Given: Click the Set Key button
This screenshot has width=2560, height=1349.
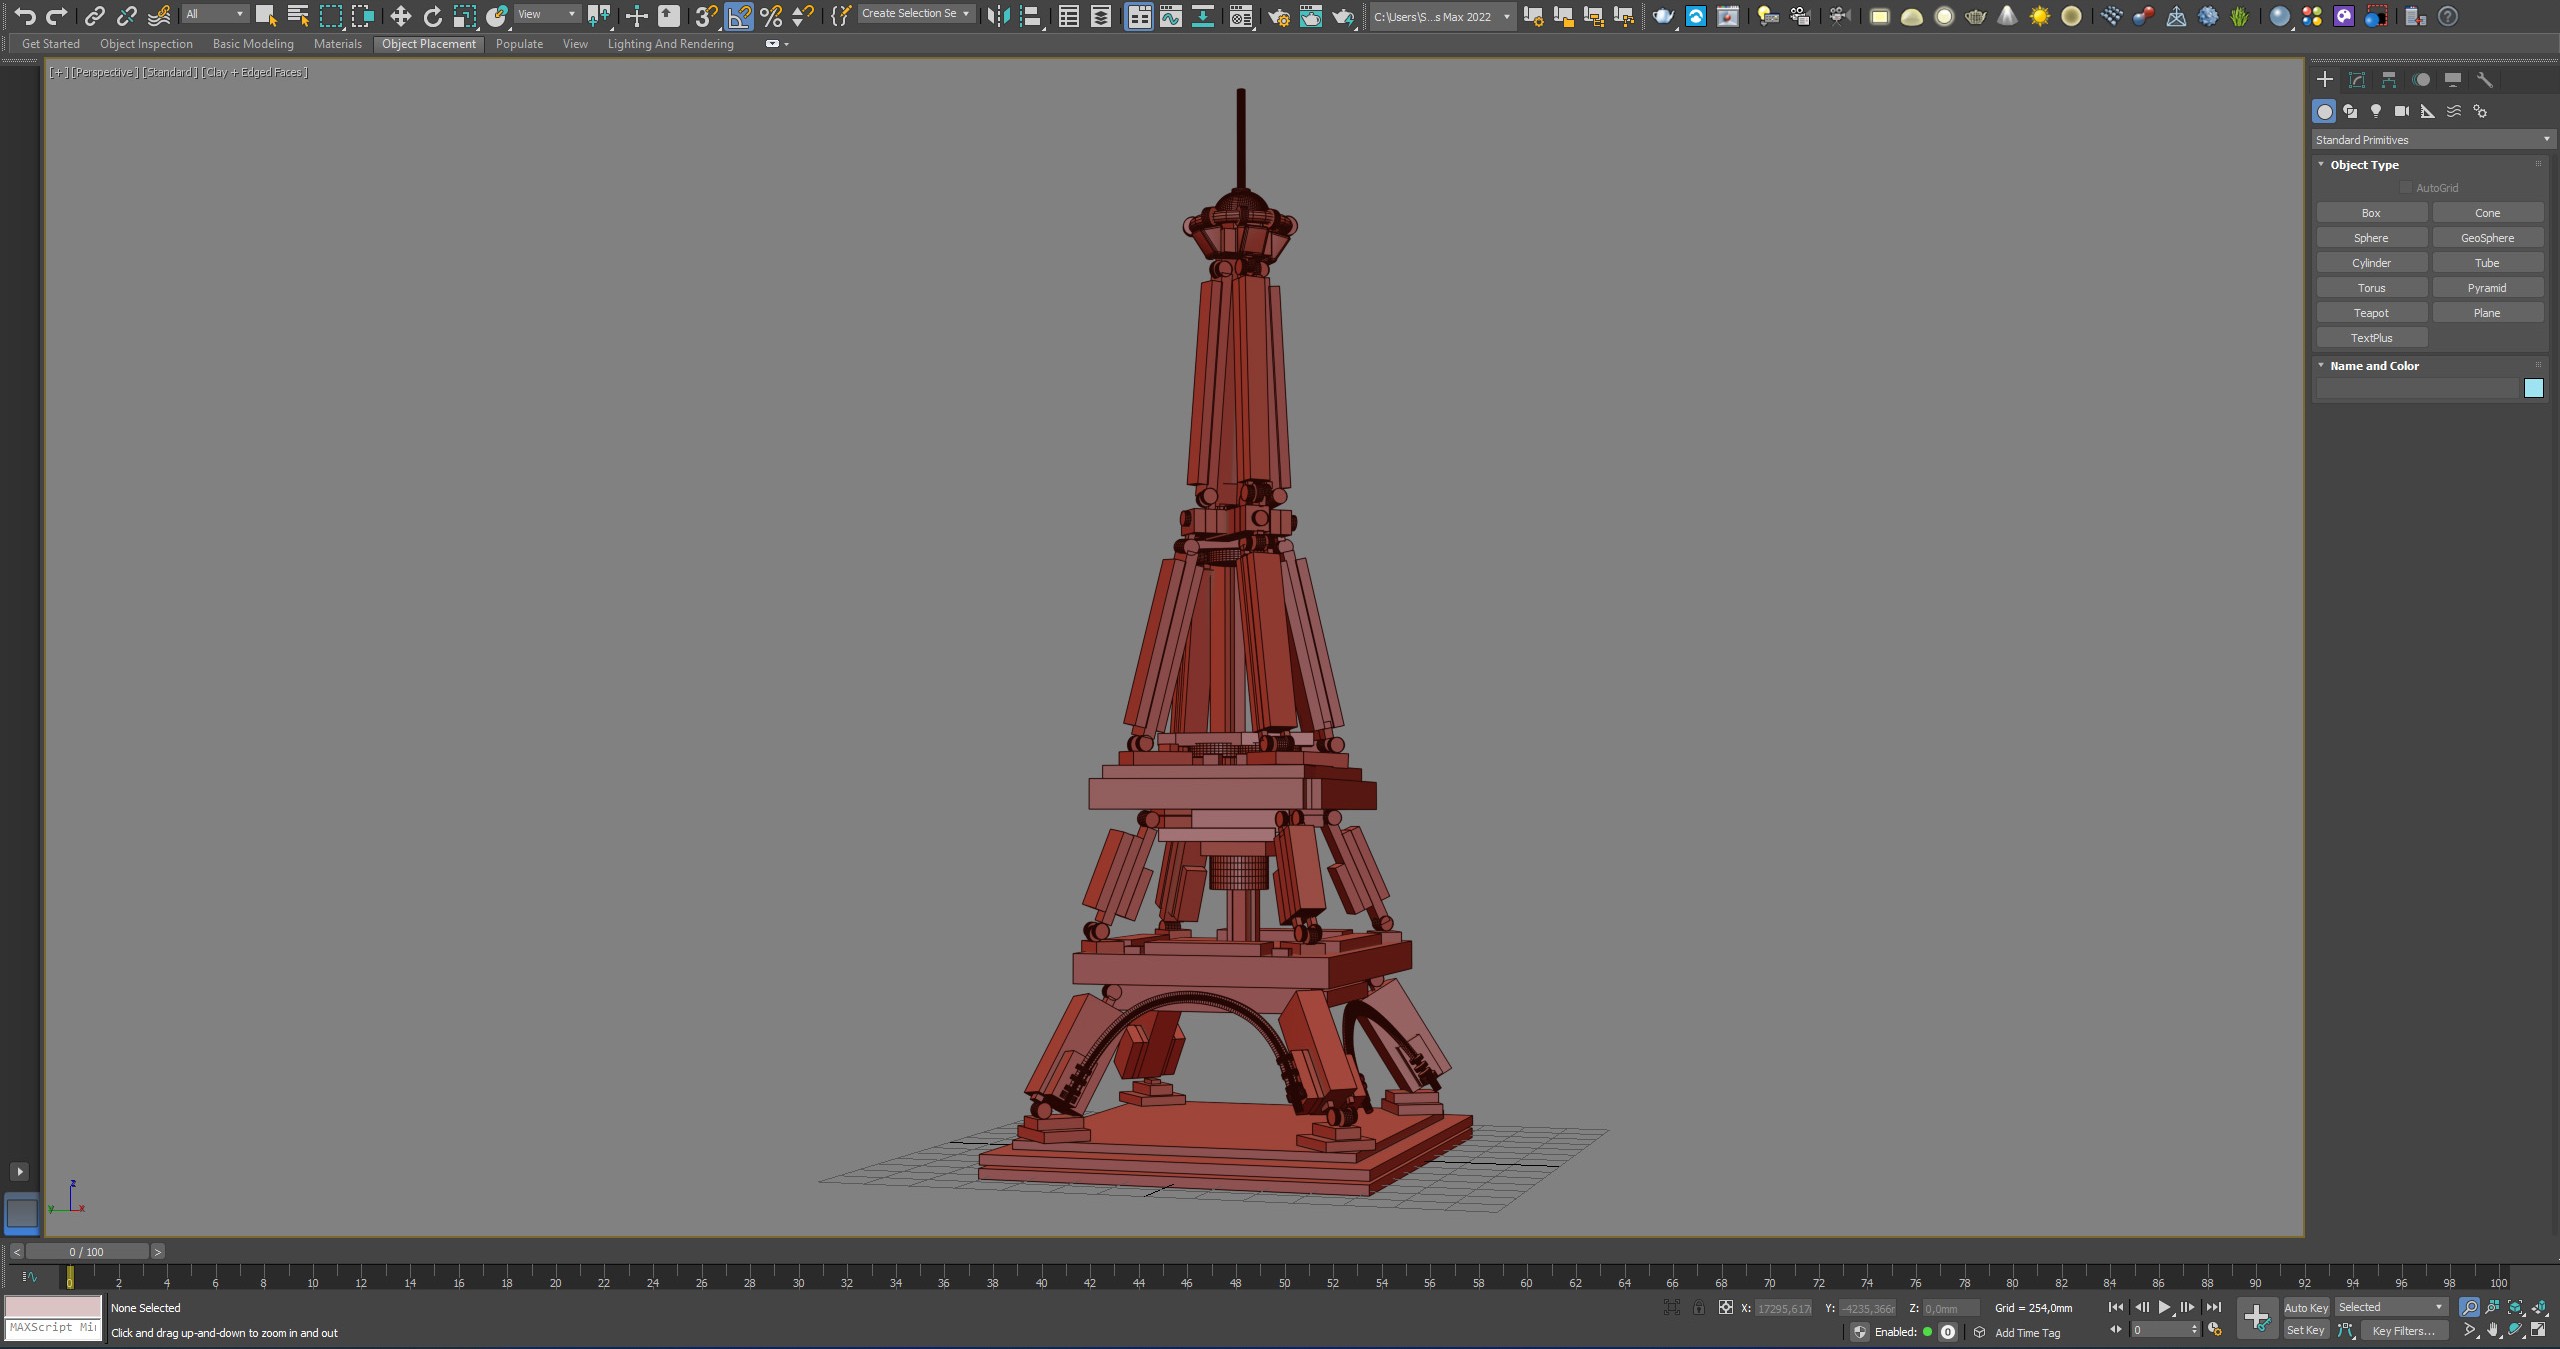Looking at the screenshot, I should [x=2305, y=1330].
